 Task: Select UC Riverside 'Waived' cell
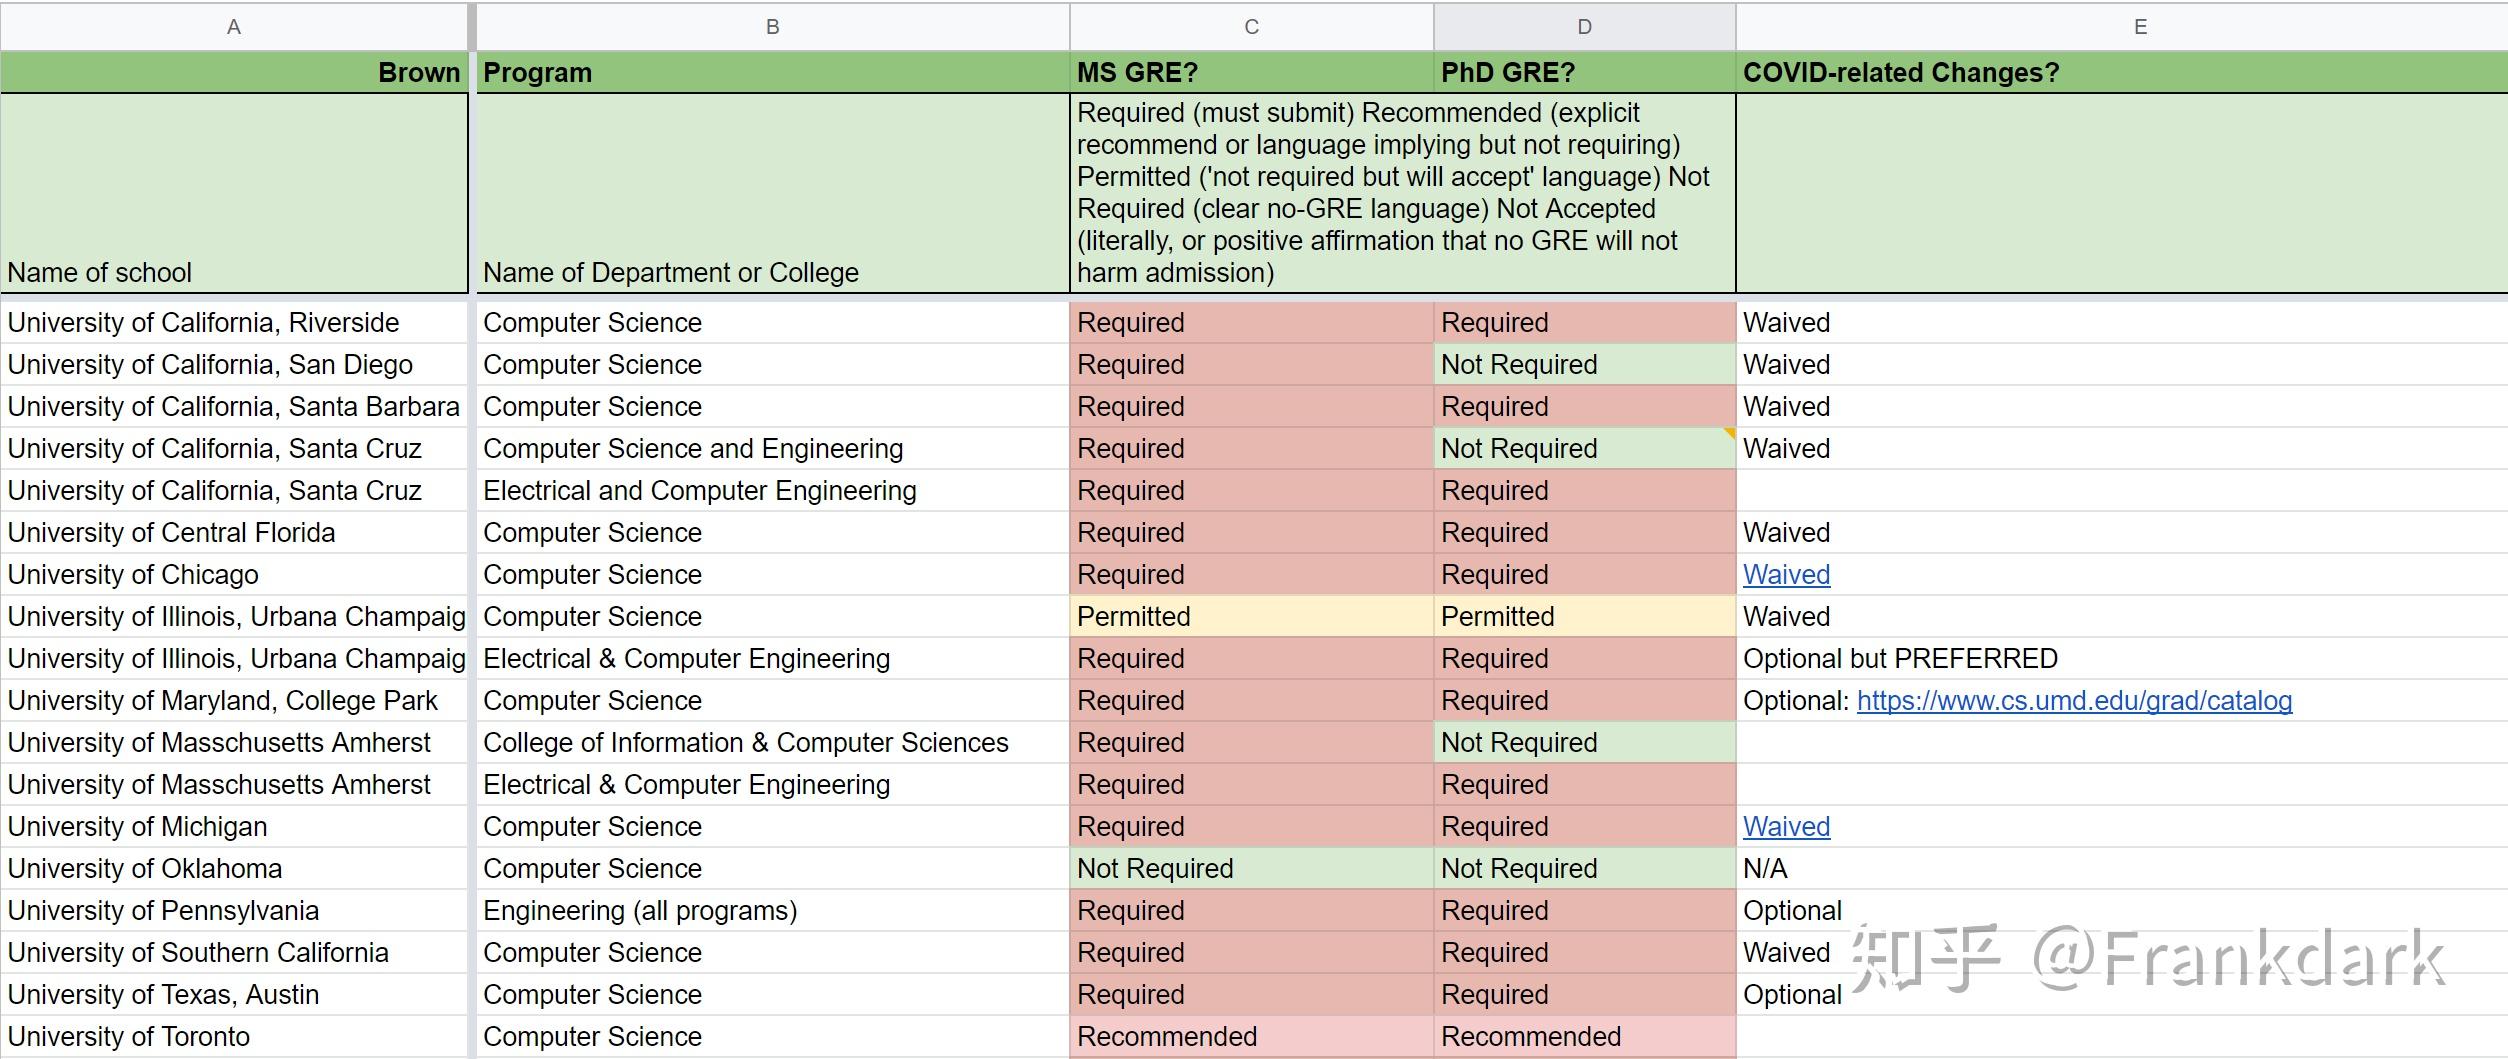2122,323
